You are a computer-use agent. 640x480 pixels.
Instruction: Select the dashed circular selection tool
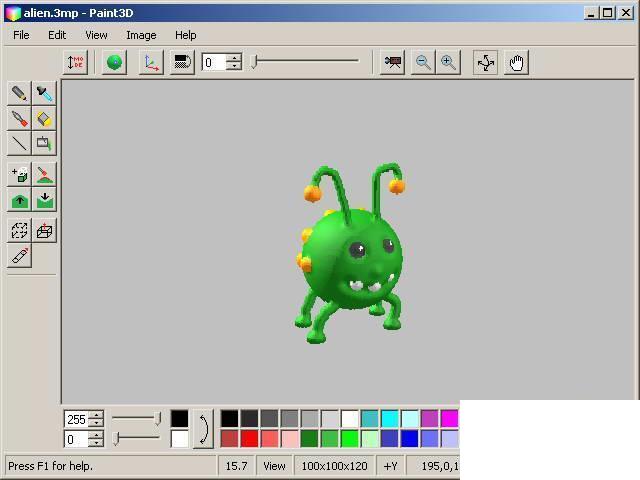click(19, 231)
